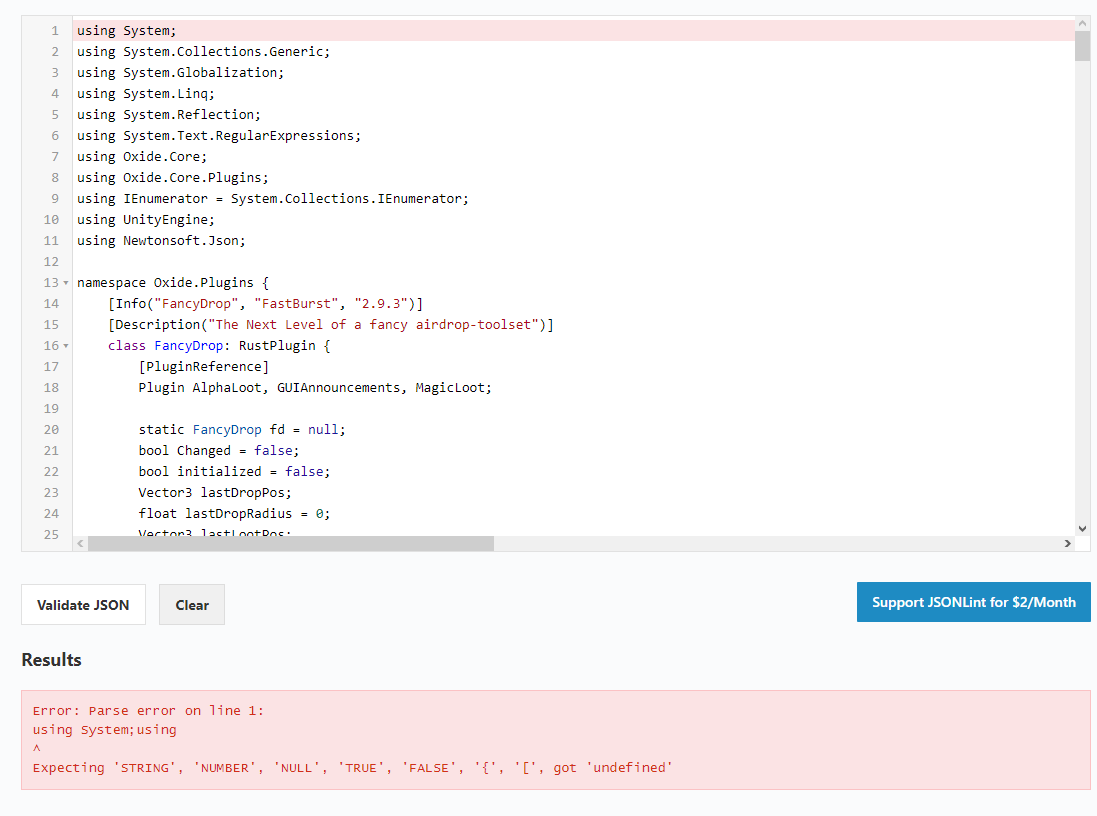Click 'class FancyDrop: RustPlugin {' line
Image resolution: width=1097 pixels, height=816 pixels.
pyautogui.click(x=219, y=346)
